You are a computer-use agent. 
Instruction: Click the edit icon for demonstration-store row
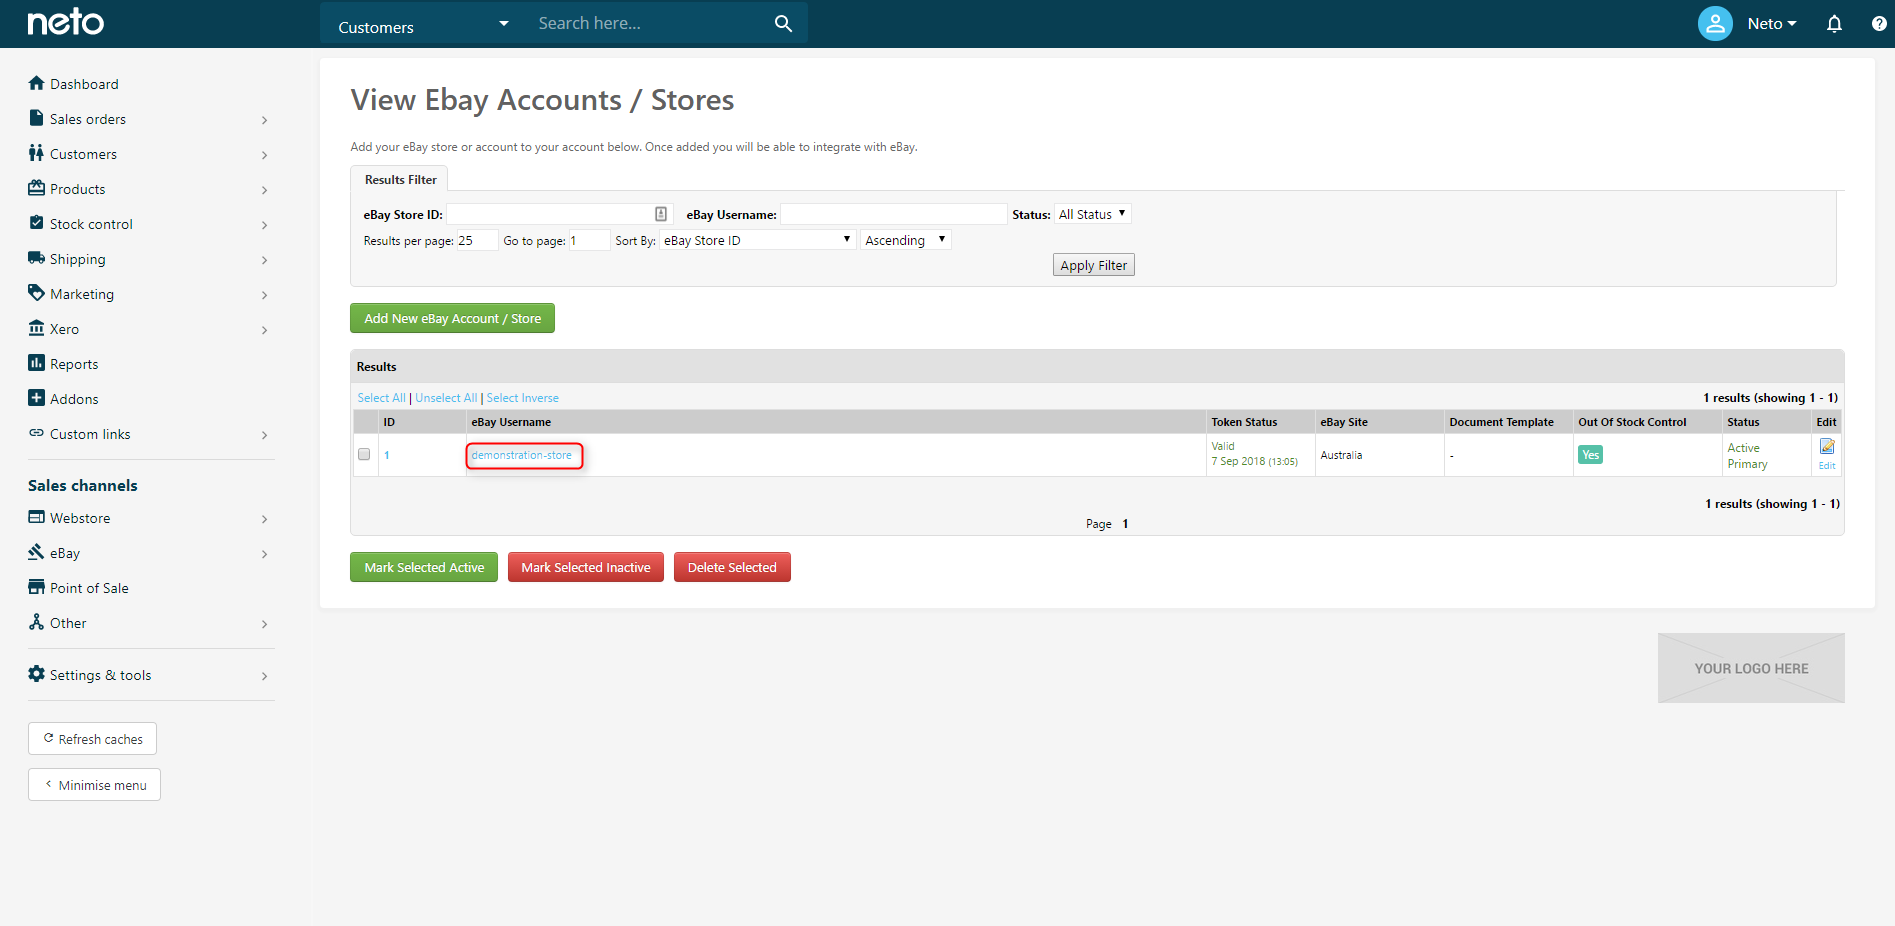point(1827,447)
